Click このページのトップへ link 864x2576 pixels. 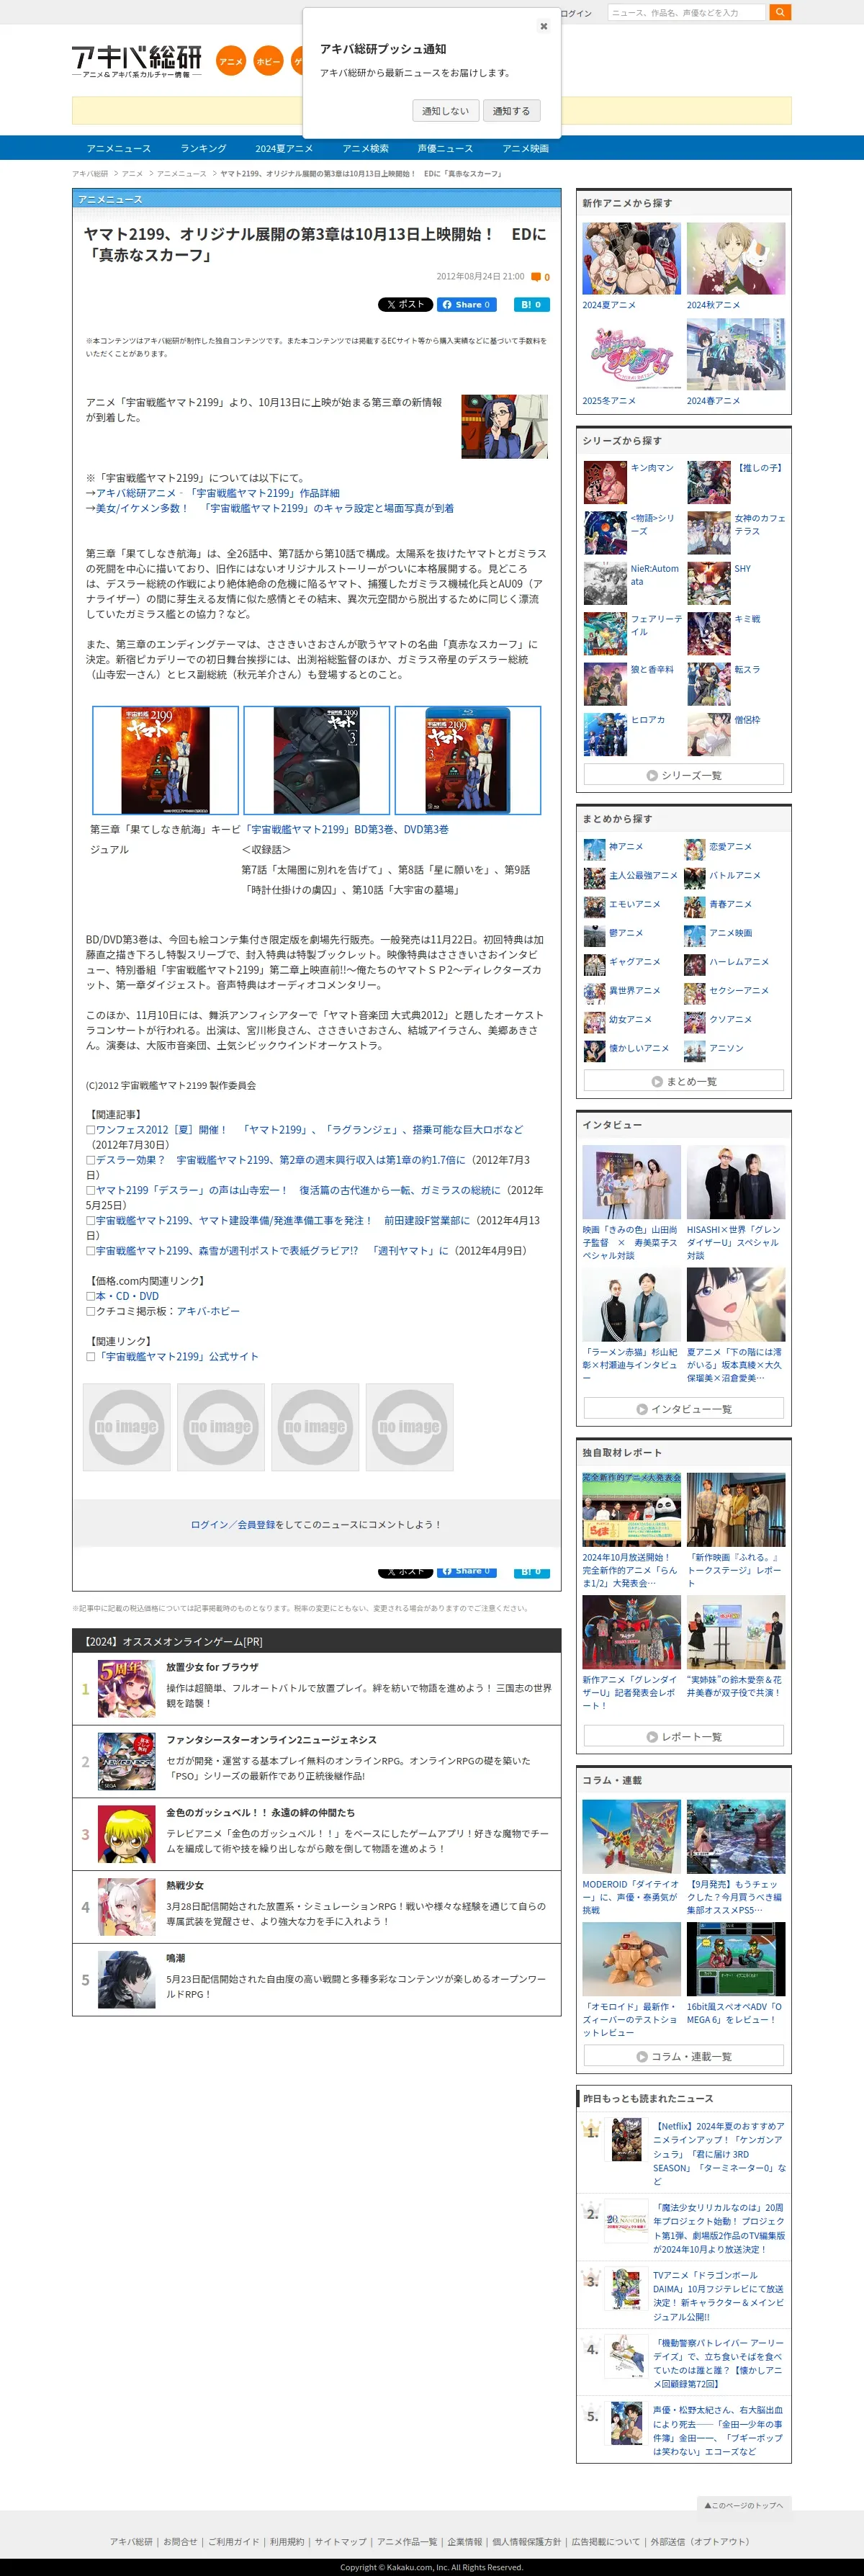pos(744,2504)
